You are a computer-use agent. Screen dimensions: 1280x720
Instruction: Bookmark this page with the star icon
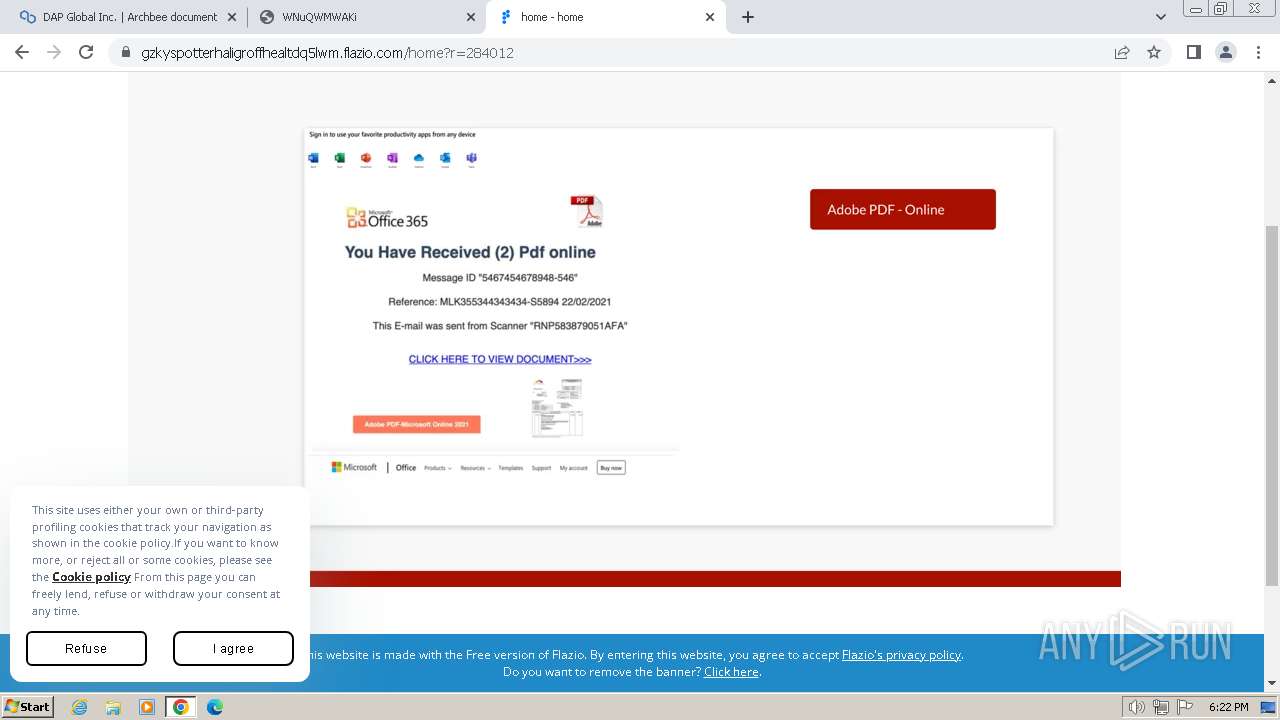1154,53
